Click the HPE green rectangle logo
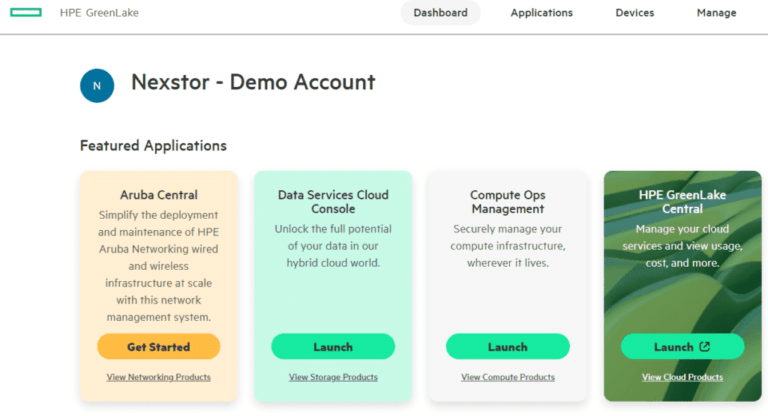The width and height of the screenshot is (768, 416). [x=25, y=13]
